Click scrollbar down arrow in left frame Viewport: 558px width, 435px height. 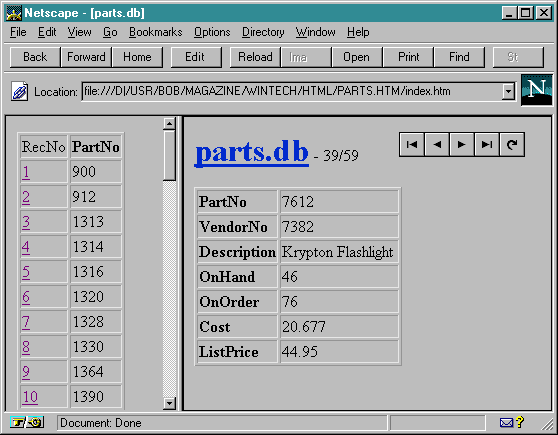coord(169,403)
